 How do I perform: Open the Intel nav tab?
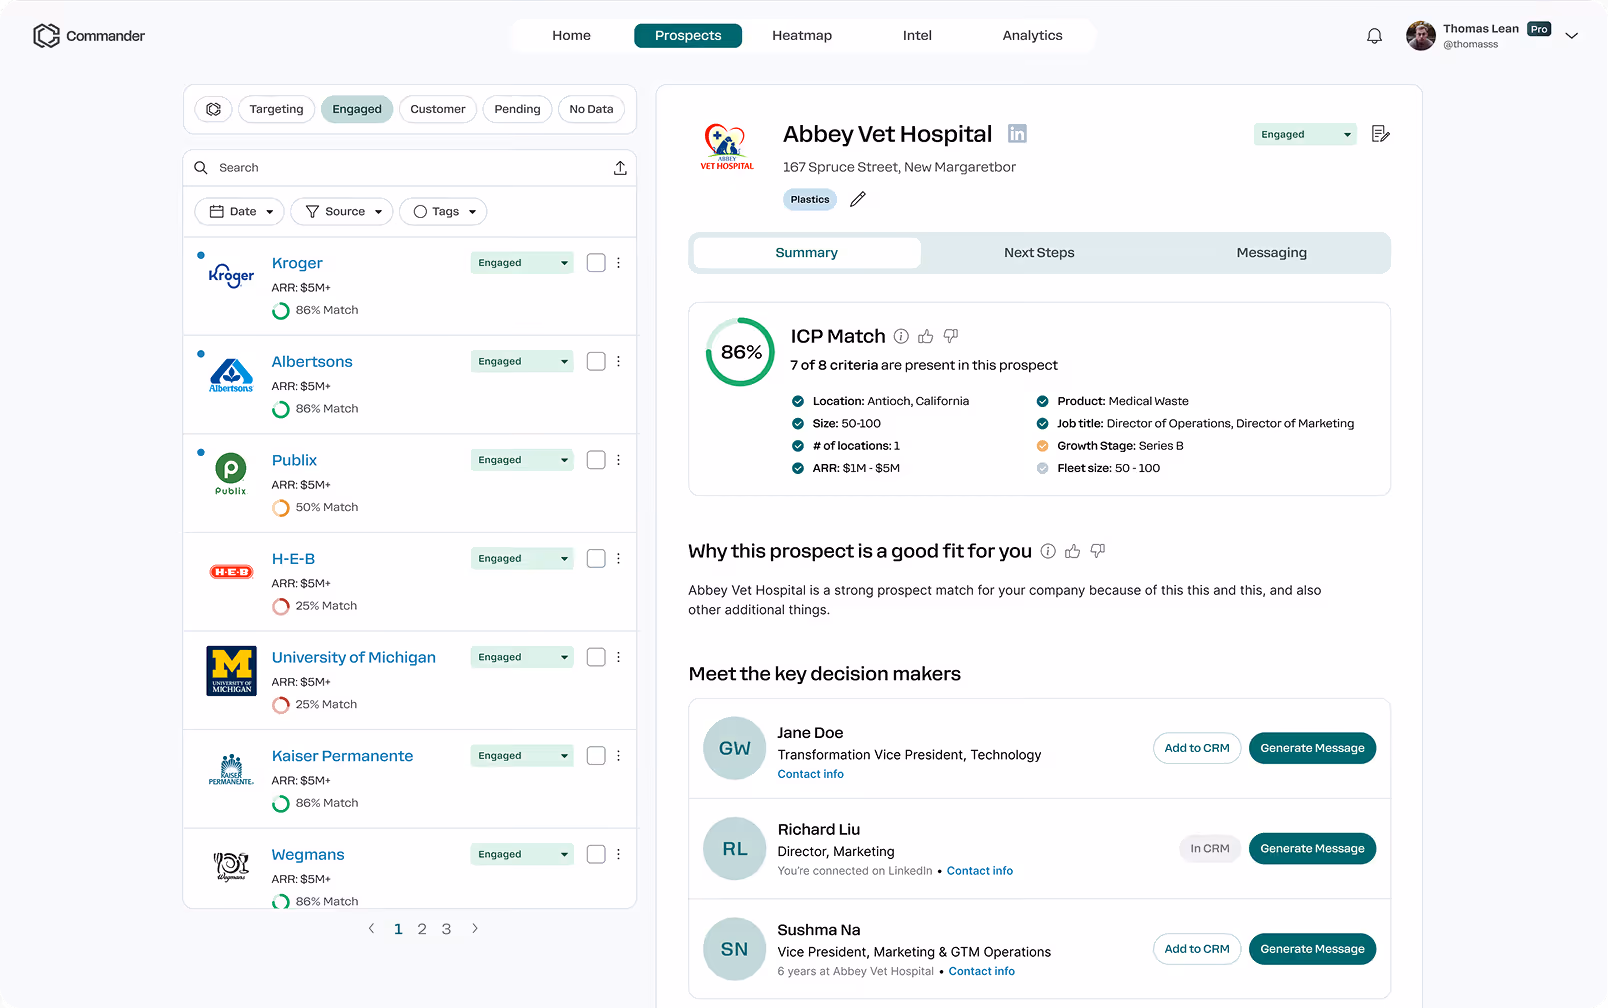(x=917, y=36)
